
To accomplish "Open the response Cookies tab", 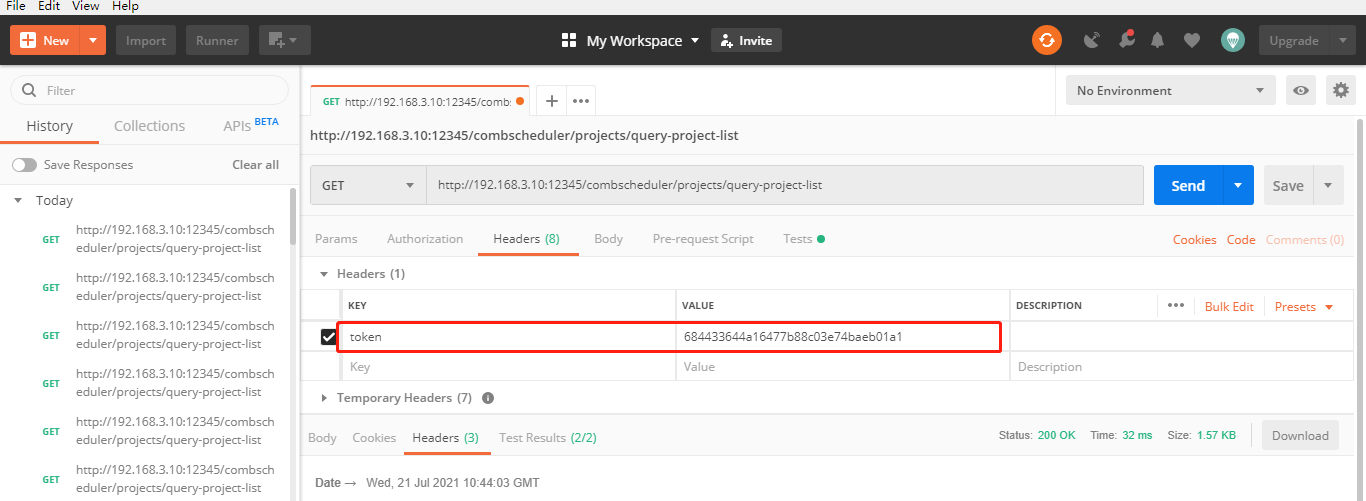I will coord(374,438).
